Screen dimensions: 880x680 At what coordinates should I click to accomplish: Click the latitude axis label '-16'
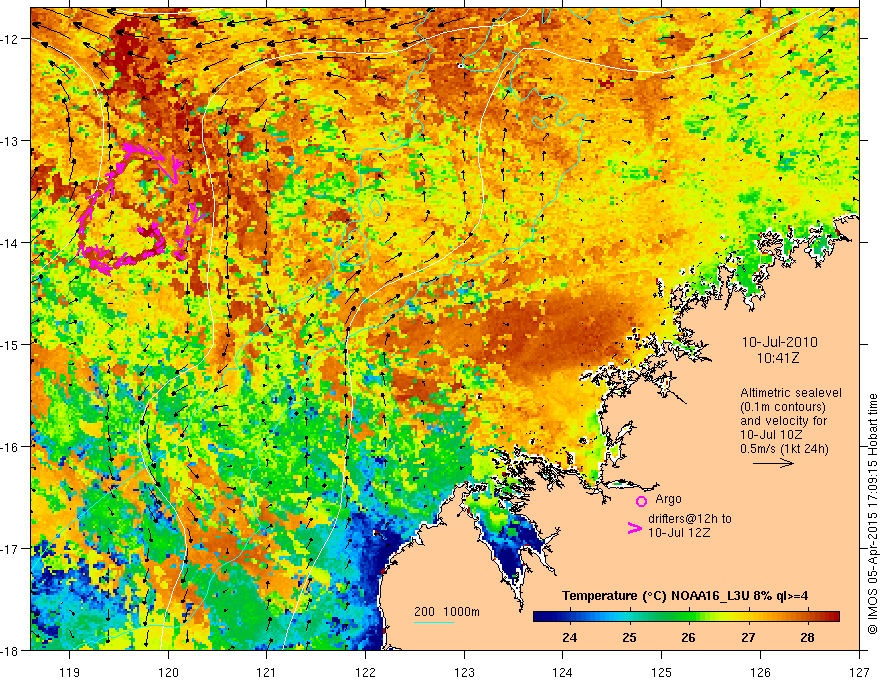pos(11,447)
